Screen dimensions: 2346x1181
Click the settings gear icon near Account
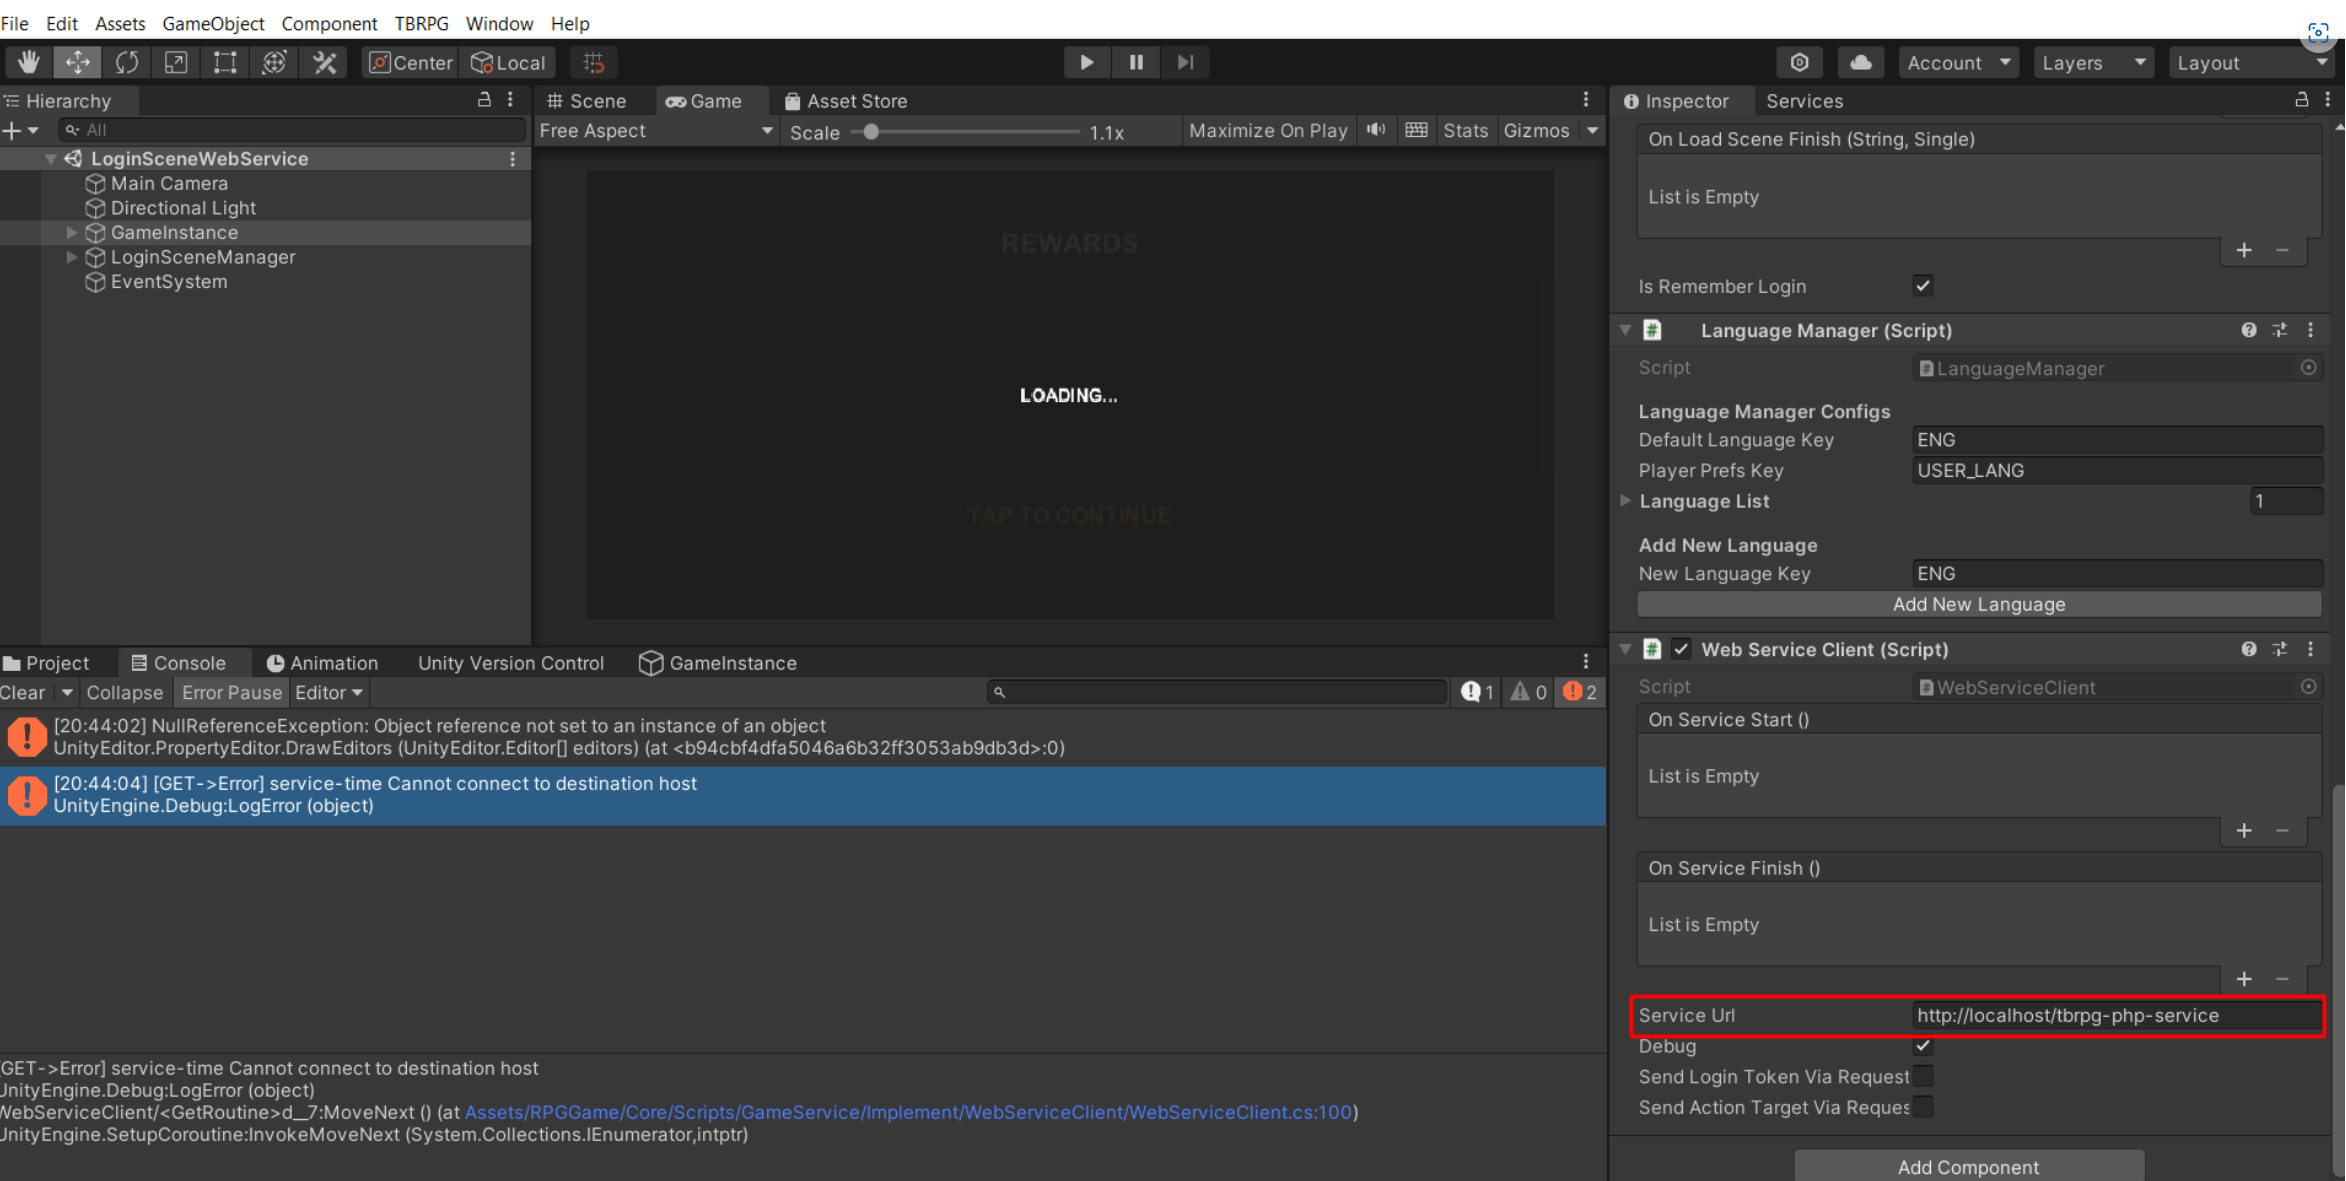(x=1799, y=62)
